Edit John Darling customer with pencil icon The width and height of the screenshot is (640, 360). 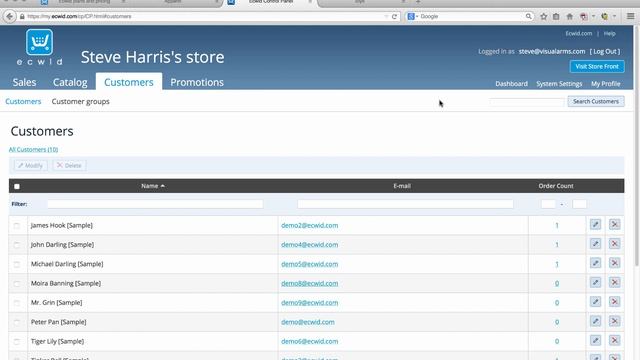(595, 244)
